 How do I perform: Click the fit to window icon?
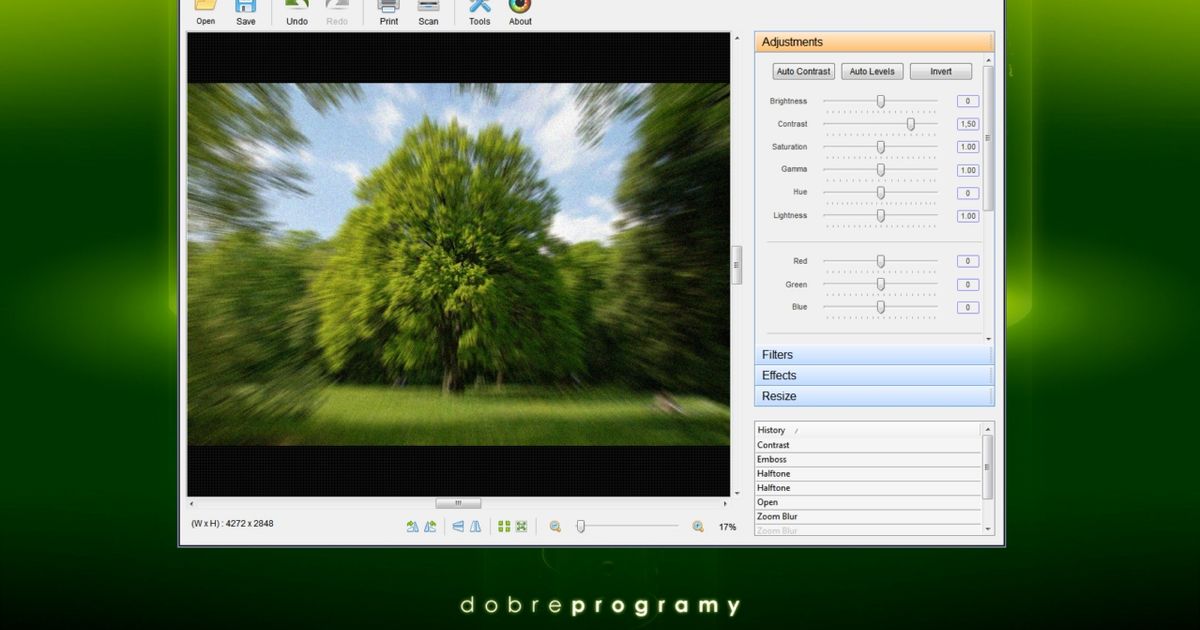pos(521,526)
